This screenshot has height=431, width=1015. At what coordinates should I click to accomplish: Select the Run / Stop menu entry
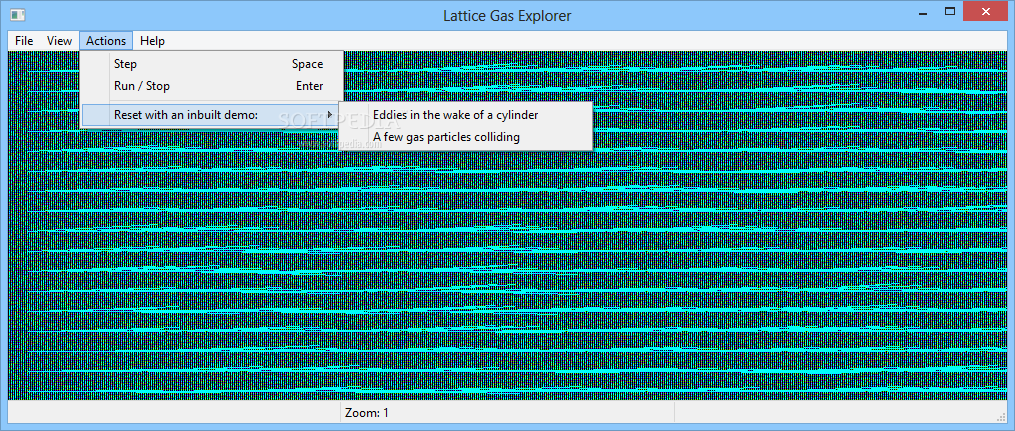(x=212, y=86)
